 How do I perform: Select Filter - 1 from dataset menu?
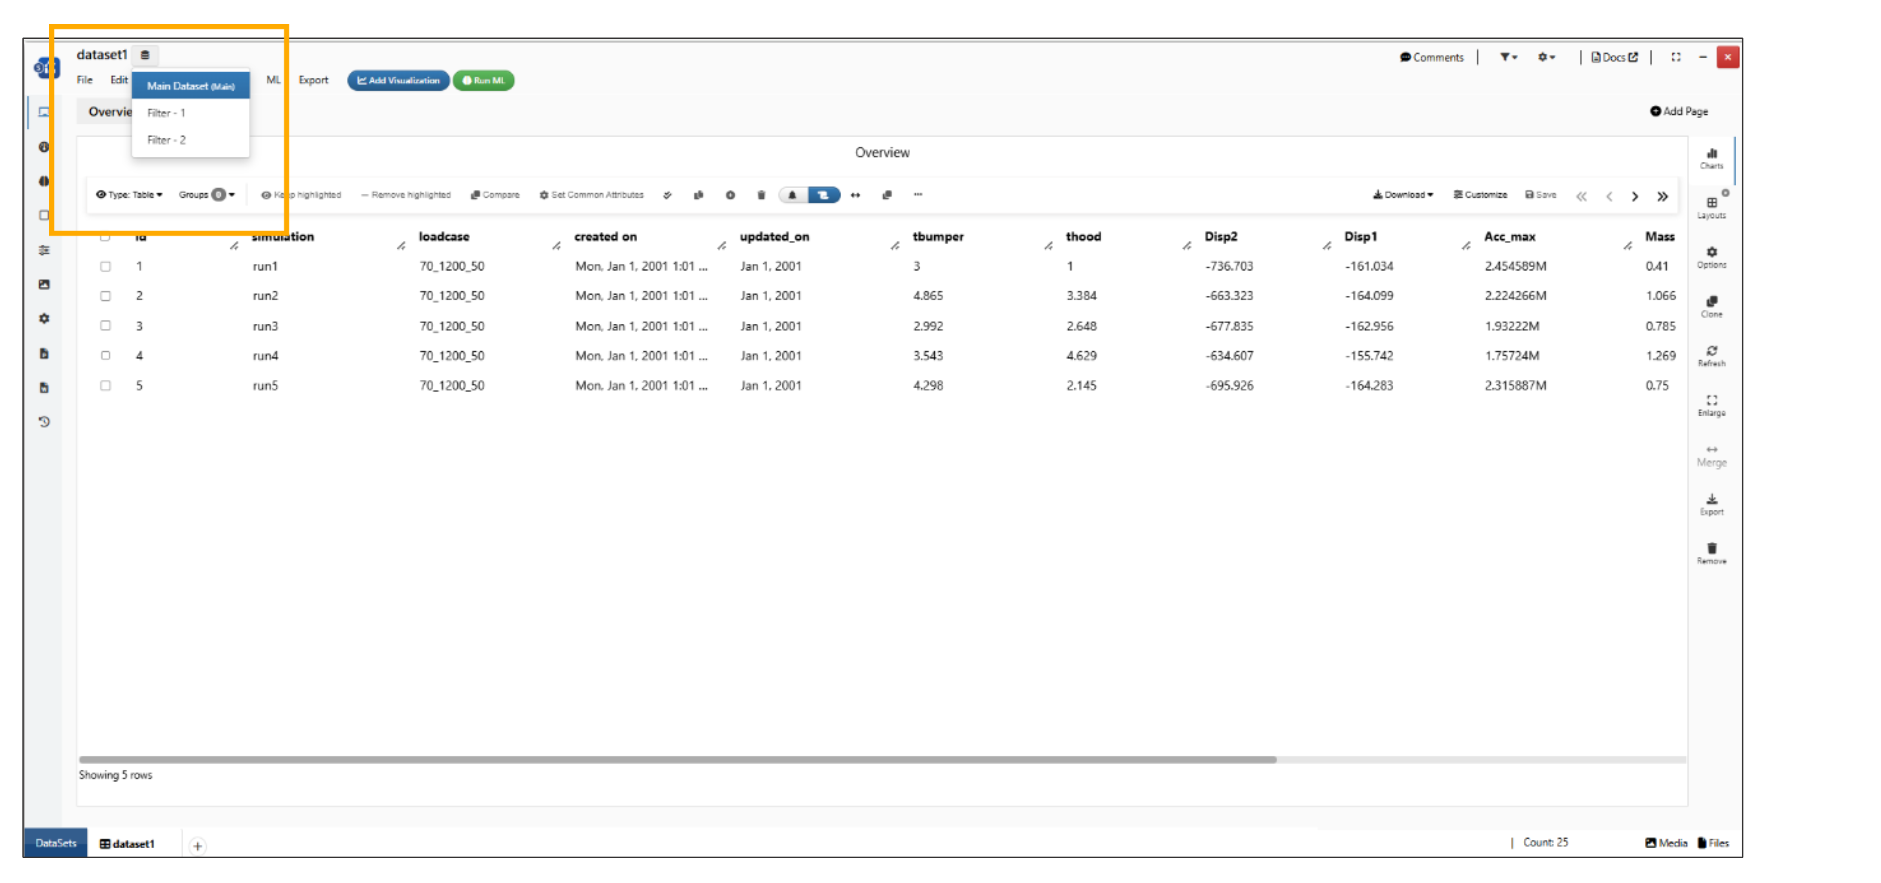coord(167,113)
